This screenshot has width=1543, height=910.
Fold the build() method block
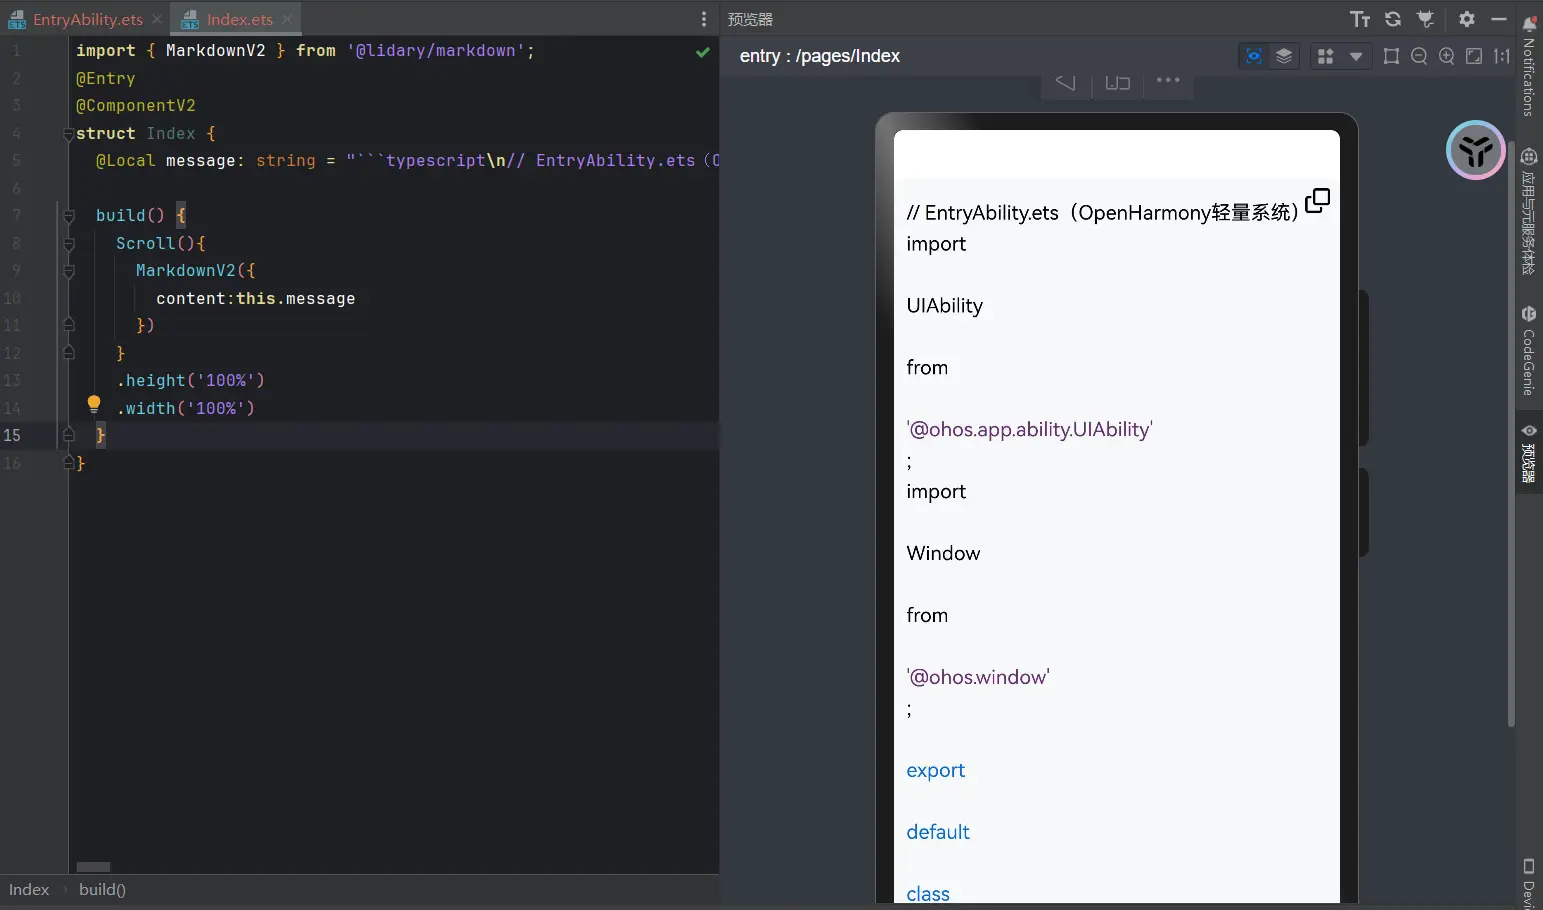pyautogui.click(x=69, y=216)
